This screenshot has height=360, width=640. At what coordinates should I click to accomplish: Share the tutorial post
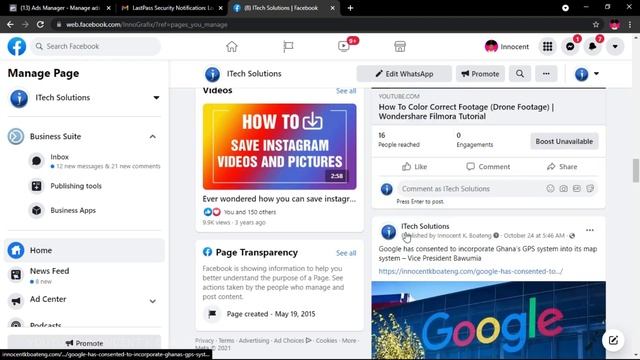point(562,167)
